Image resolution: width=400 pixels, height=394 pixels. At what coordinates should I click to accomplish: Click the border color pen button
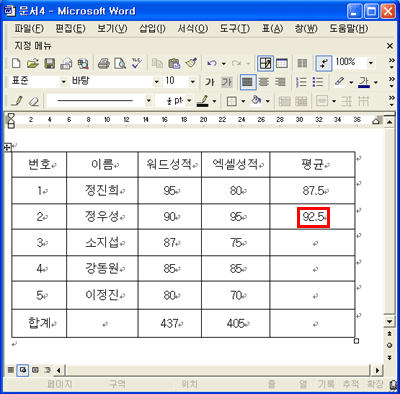pyautogui.click(x=202, y=101)
